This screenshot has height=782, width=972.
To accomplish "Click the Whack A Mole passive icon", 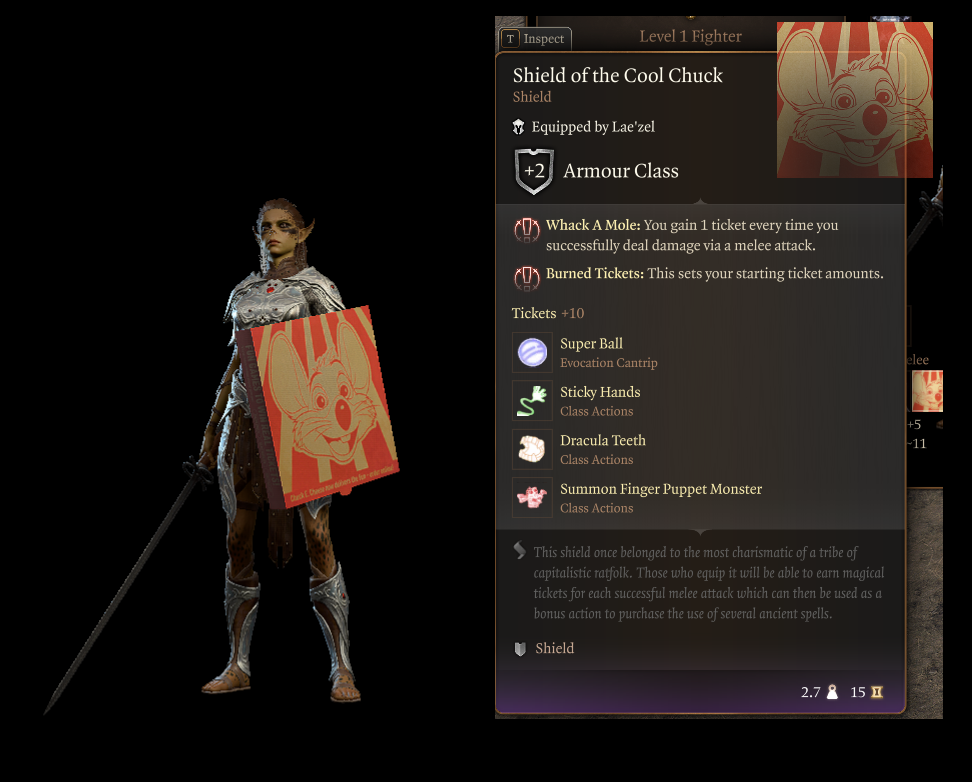I will click(526, 230).
